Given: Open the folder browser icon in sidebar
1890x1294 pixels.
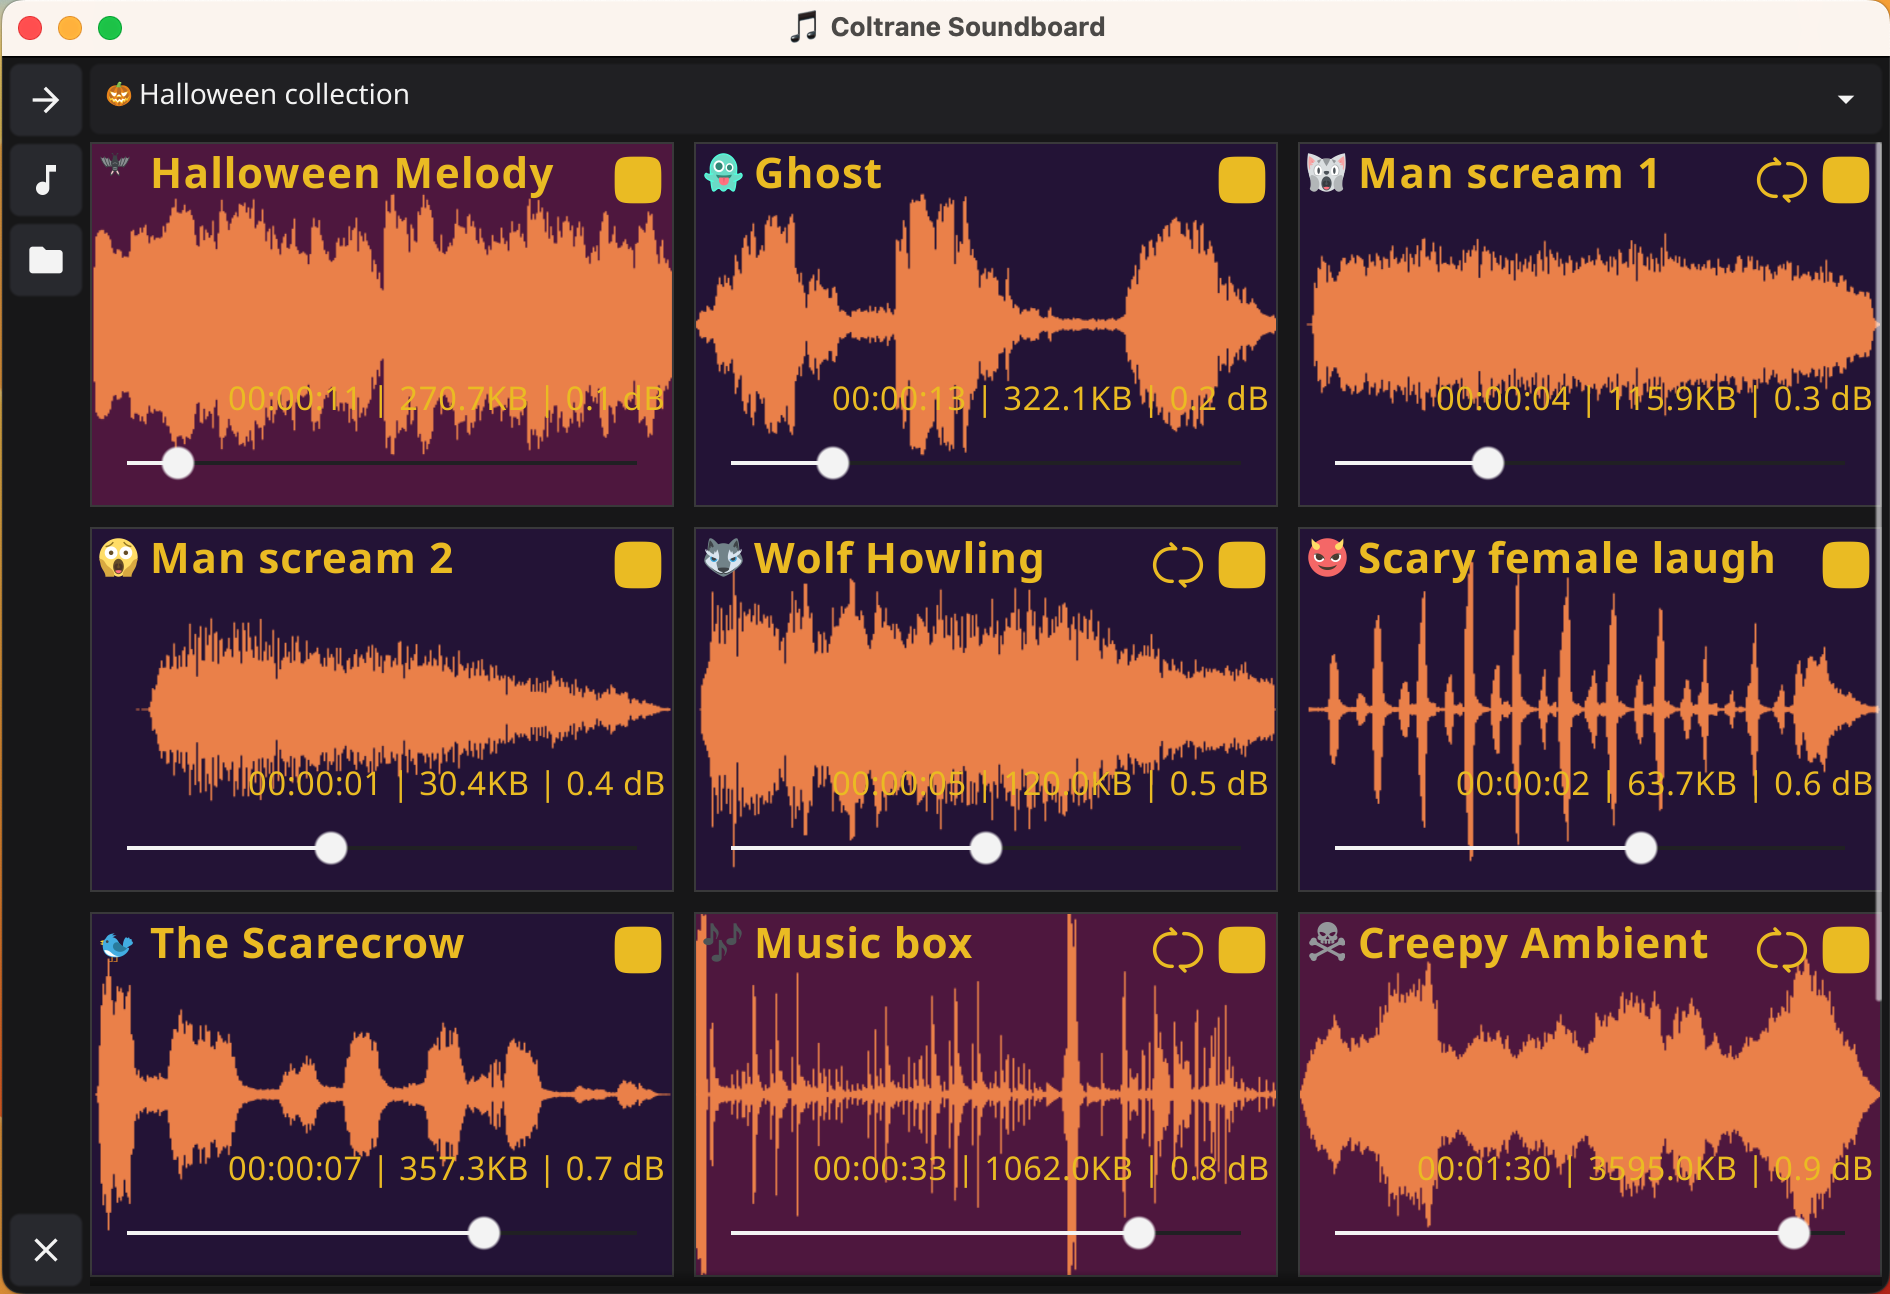Looking at the screenshot, I should click(46, 260).
